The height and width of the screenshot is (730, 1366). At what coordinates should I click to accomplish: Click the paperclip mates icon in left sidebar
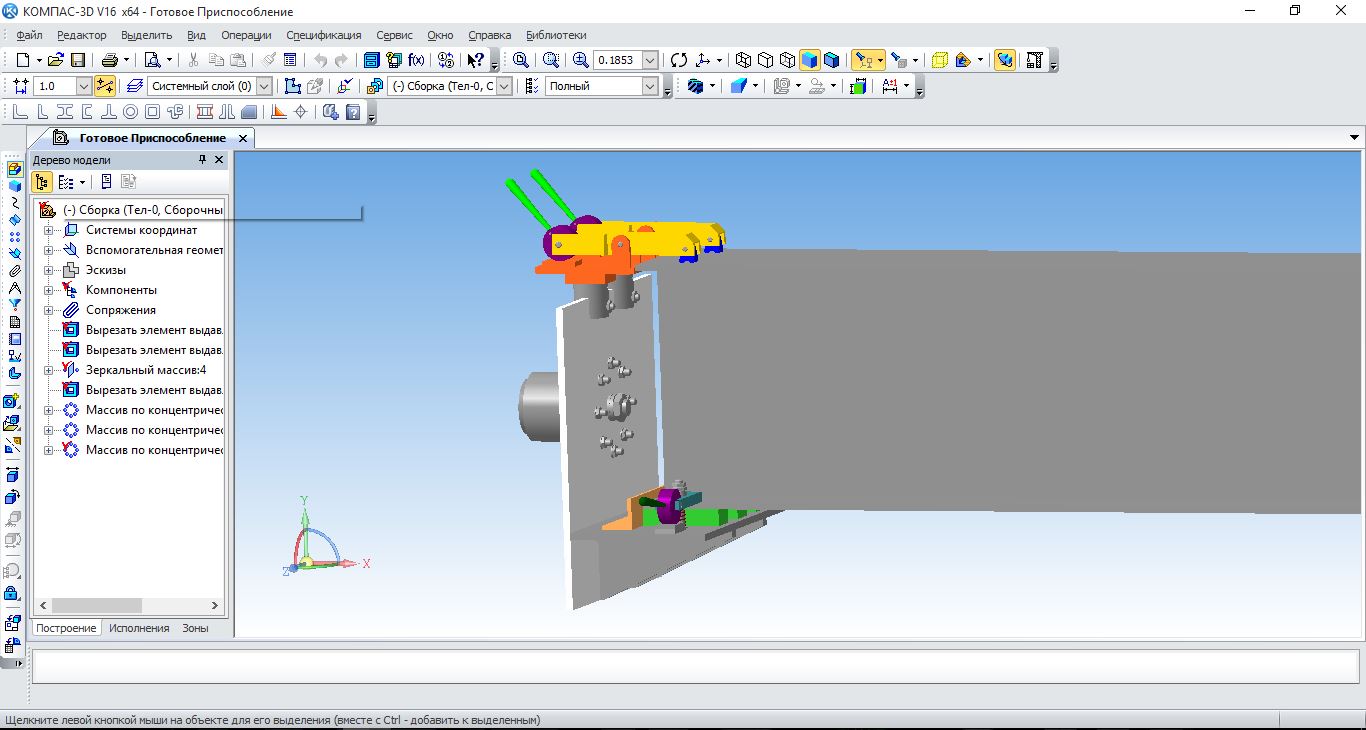tap(14, 271)
